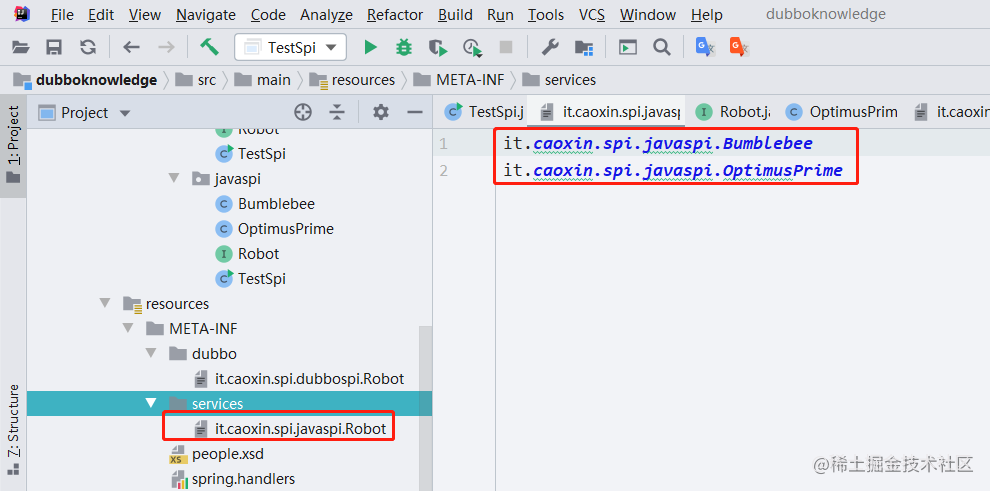Open the Build menu
The height and width of the screenshot is (491, 990).
(x=455, y=15)
